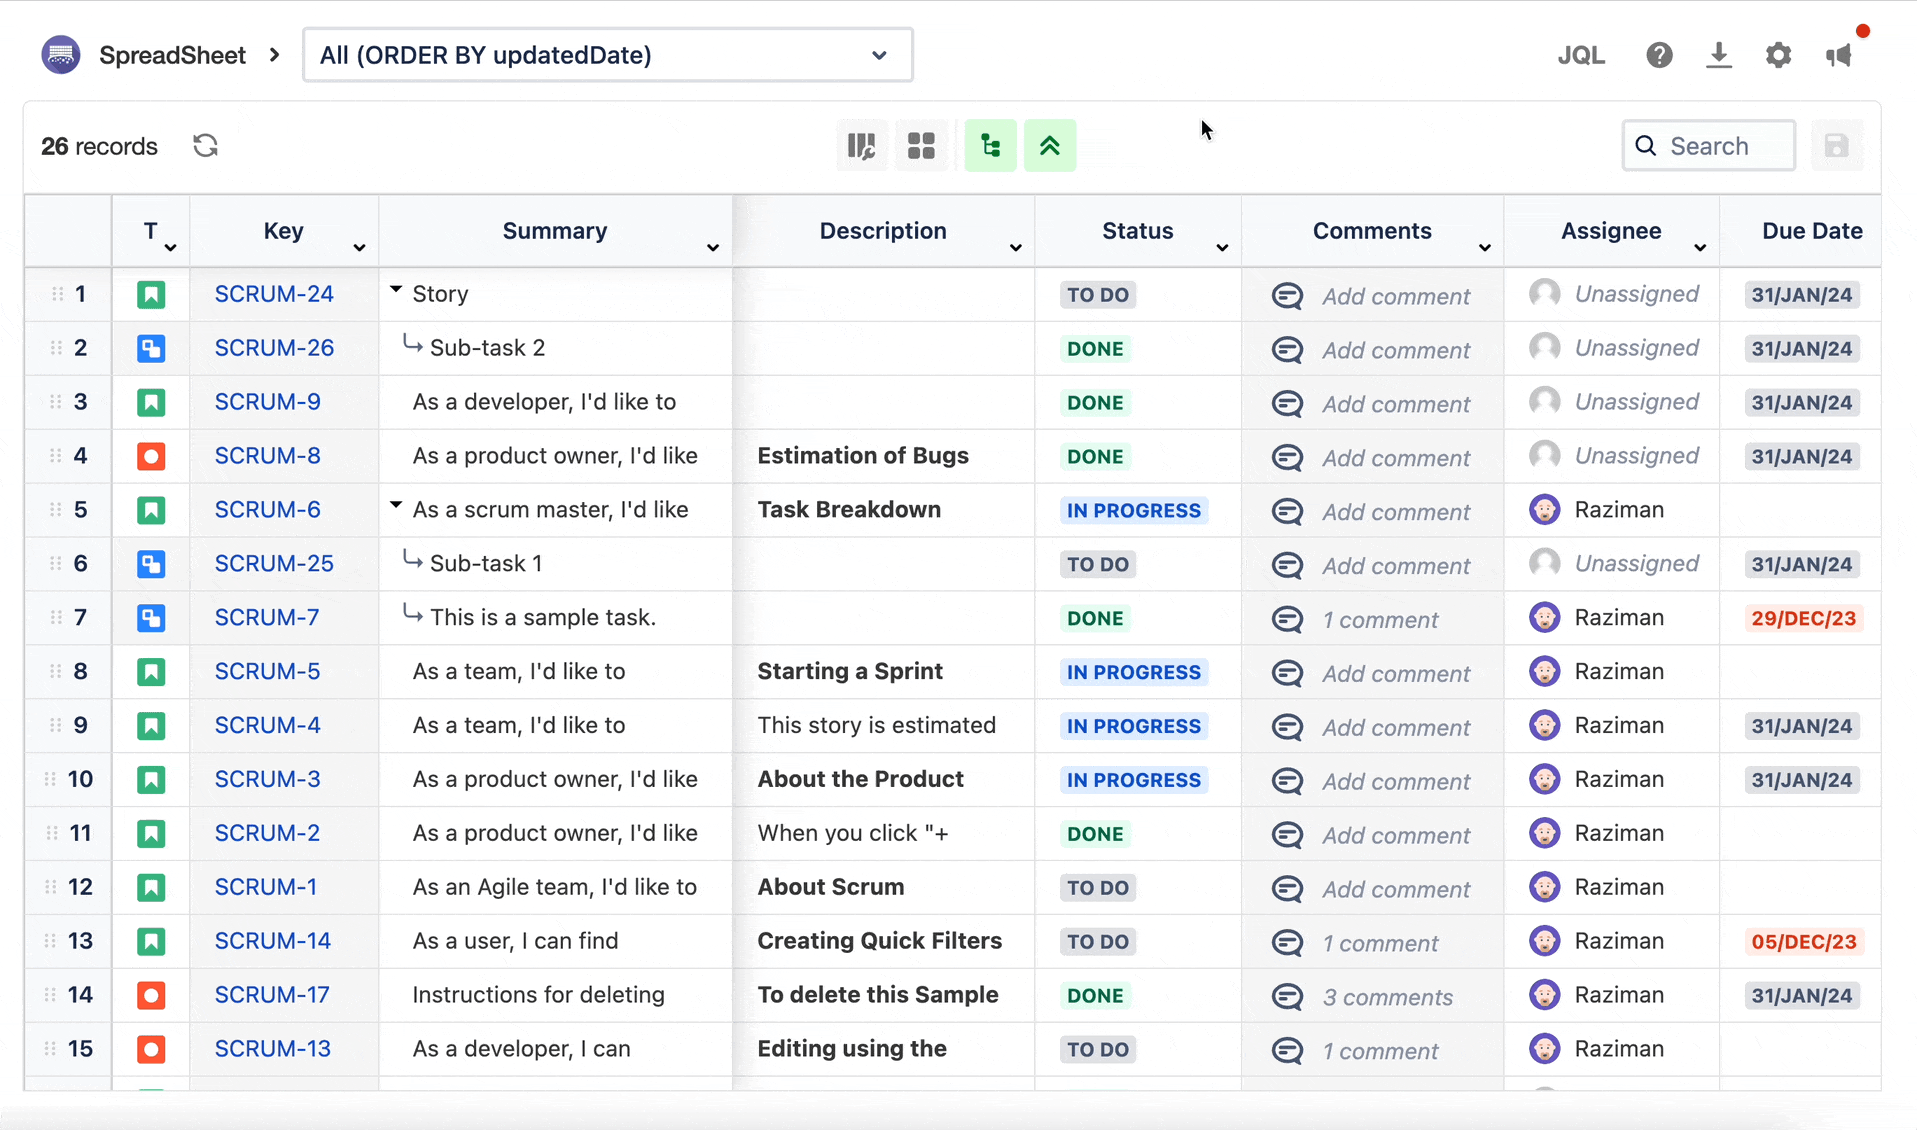The height and width of the screenshot is (1130, 1917).
Task: Click the refresh records icon
Action: [x=205, y=146]
